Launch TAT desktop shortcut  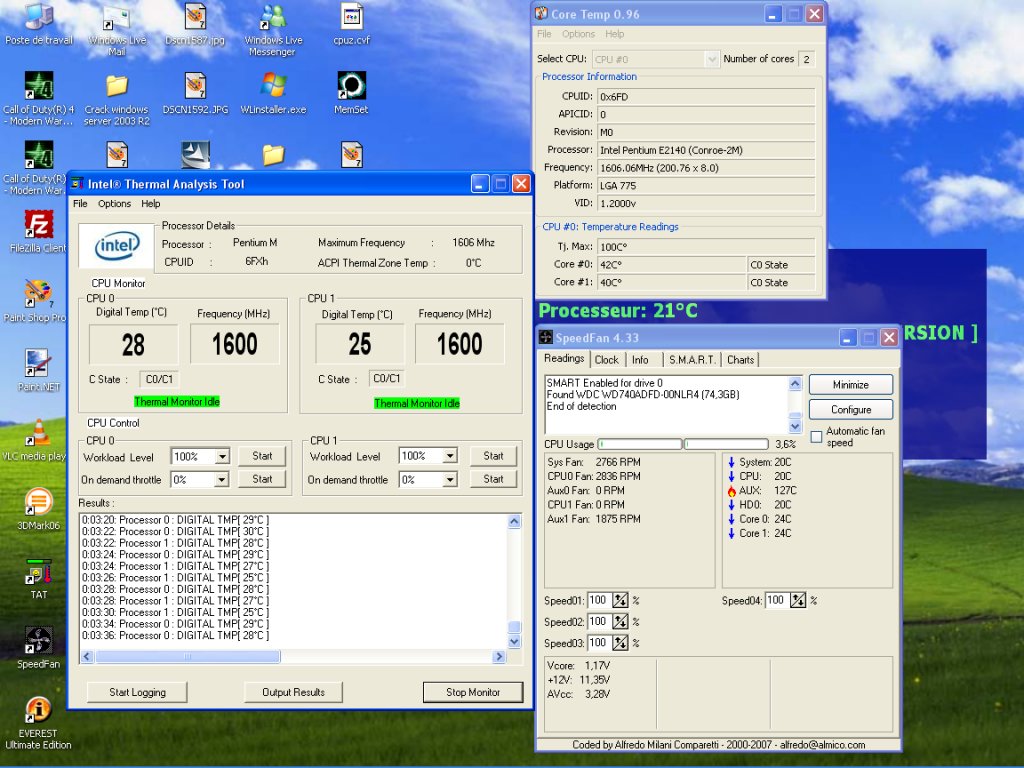pyautogui.click(x=39, y=578)
